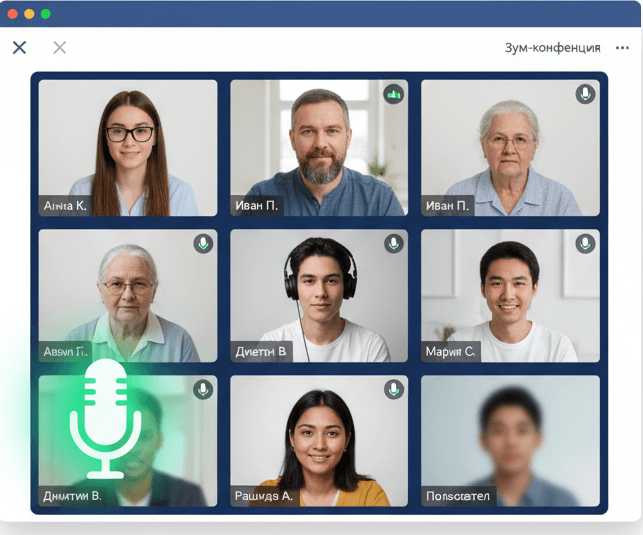The width and height of the screenshot is (643, 535).
Task: Click the gray X icon in header
Action: [x=59, y=47]
